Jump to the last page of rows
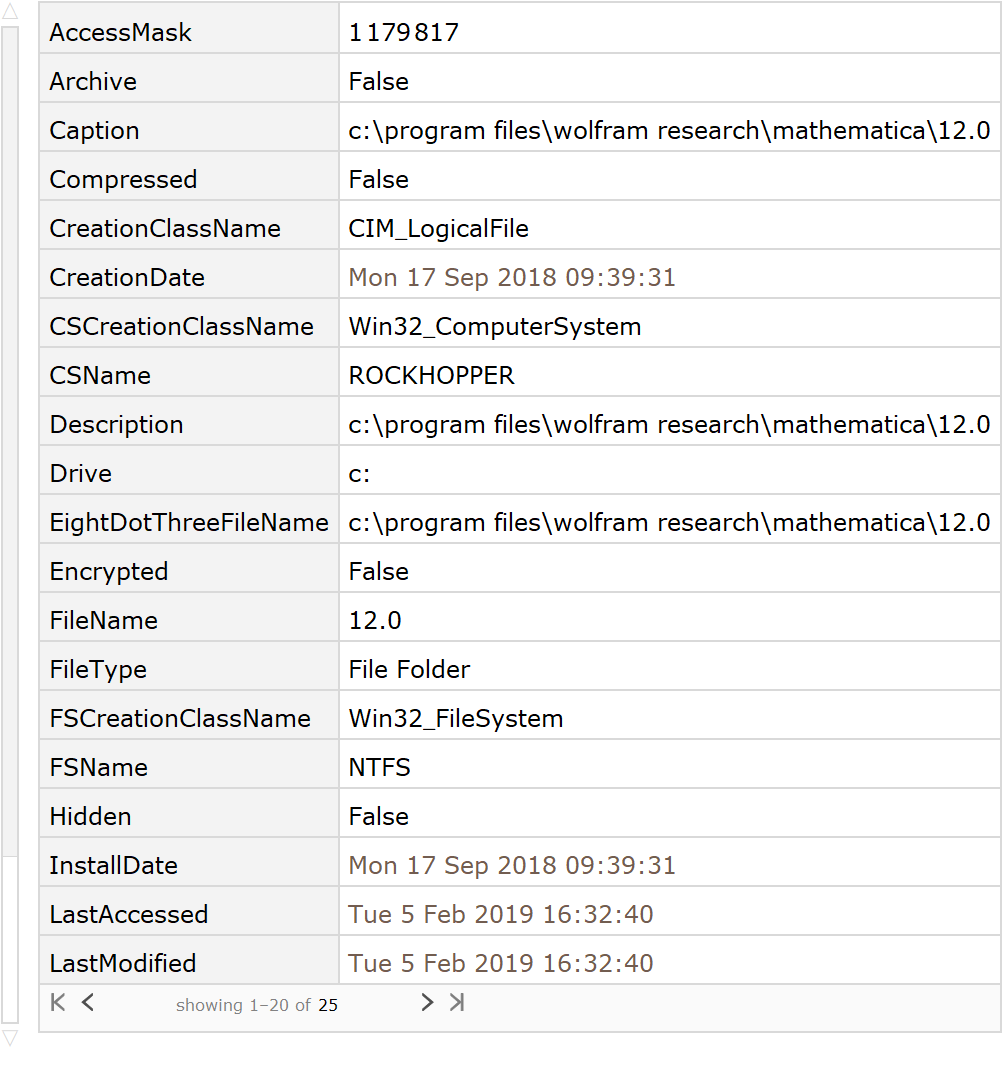 457,1003
